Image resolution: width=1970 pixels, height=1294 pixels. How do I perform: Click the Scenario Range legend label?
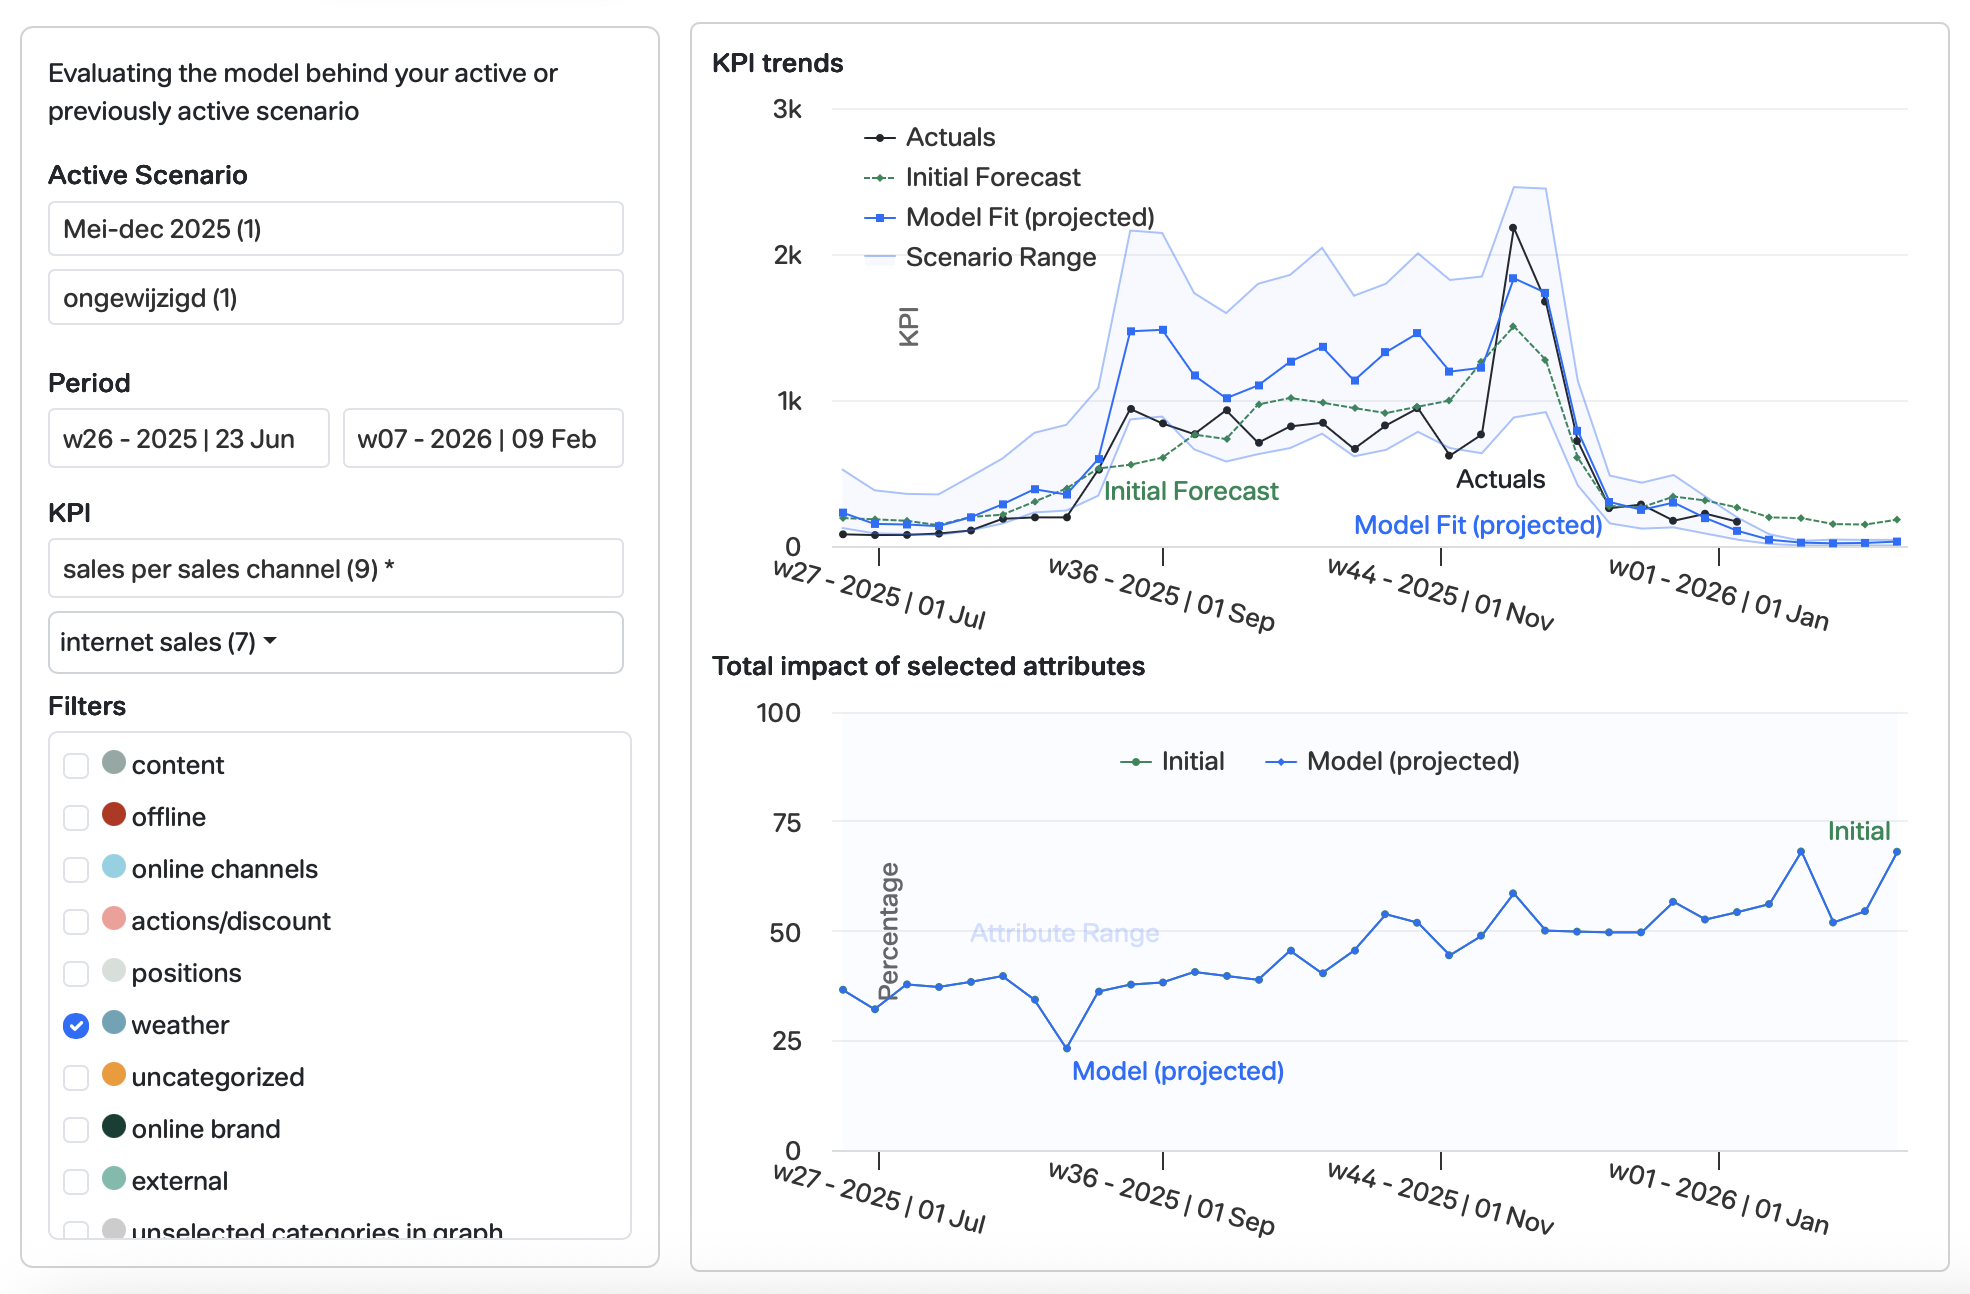coord(1000,258)
